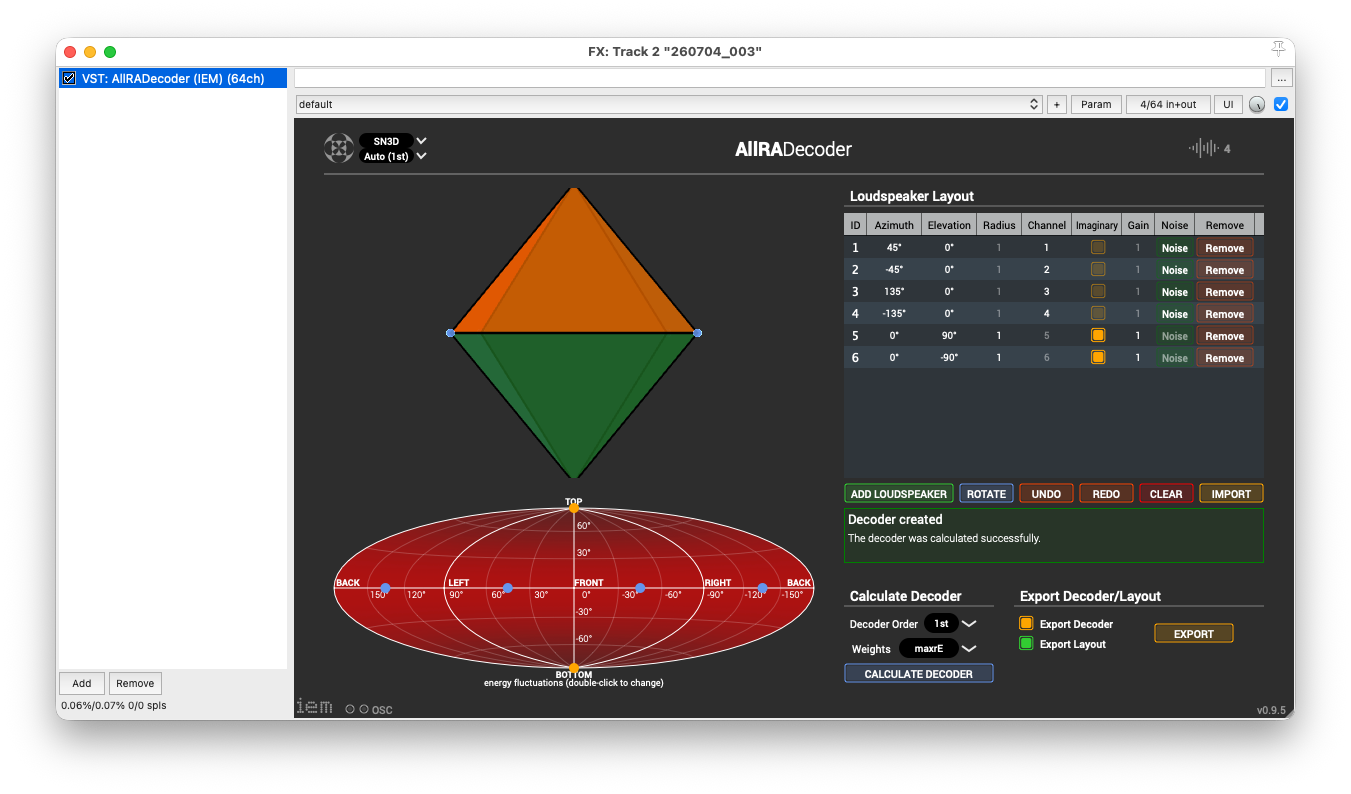Click the Ambisonics normalization icon beside SN3D

(338, 148)
